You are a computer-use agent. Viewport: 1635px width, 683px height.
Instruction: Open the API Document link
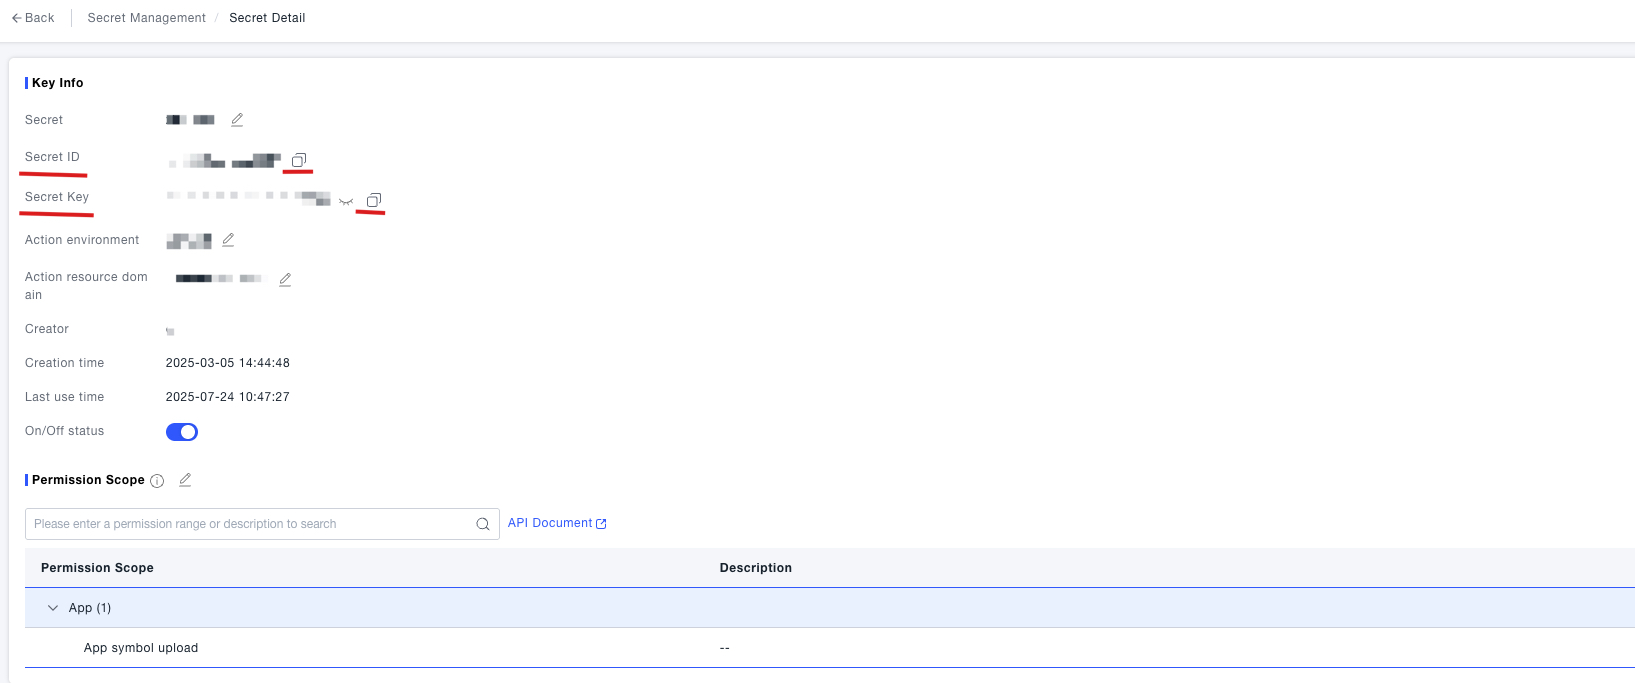(557, 523)
